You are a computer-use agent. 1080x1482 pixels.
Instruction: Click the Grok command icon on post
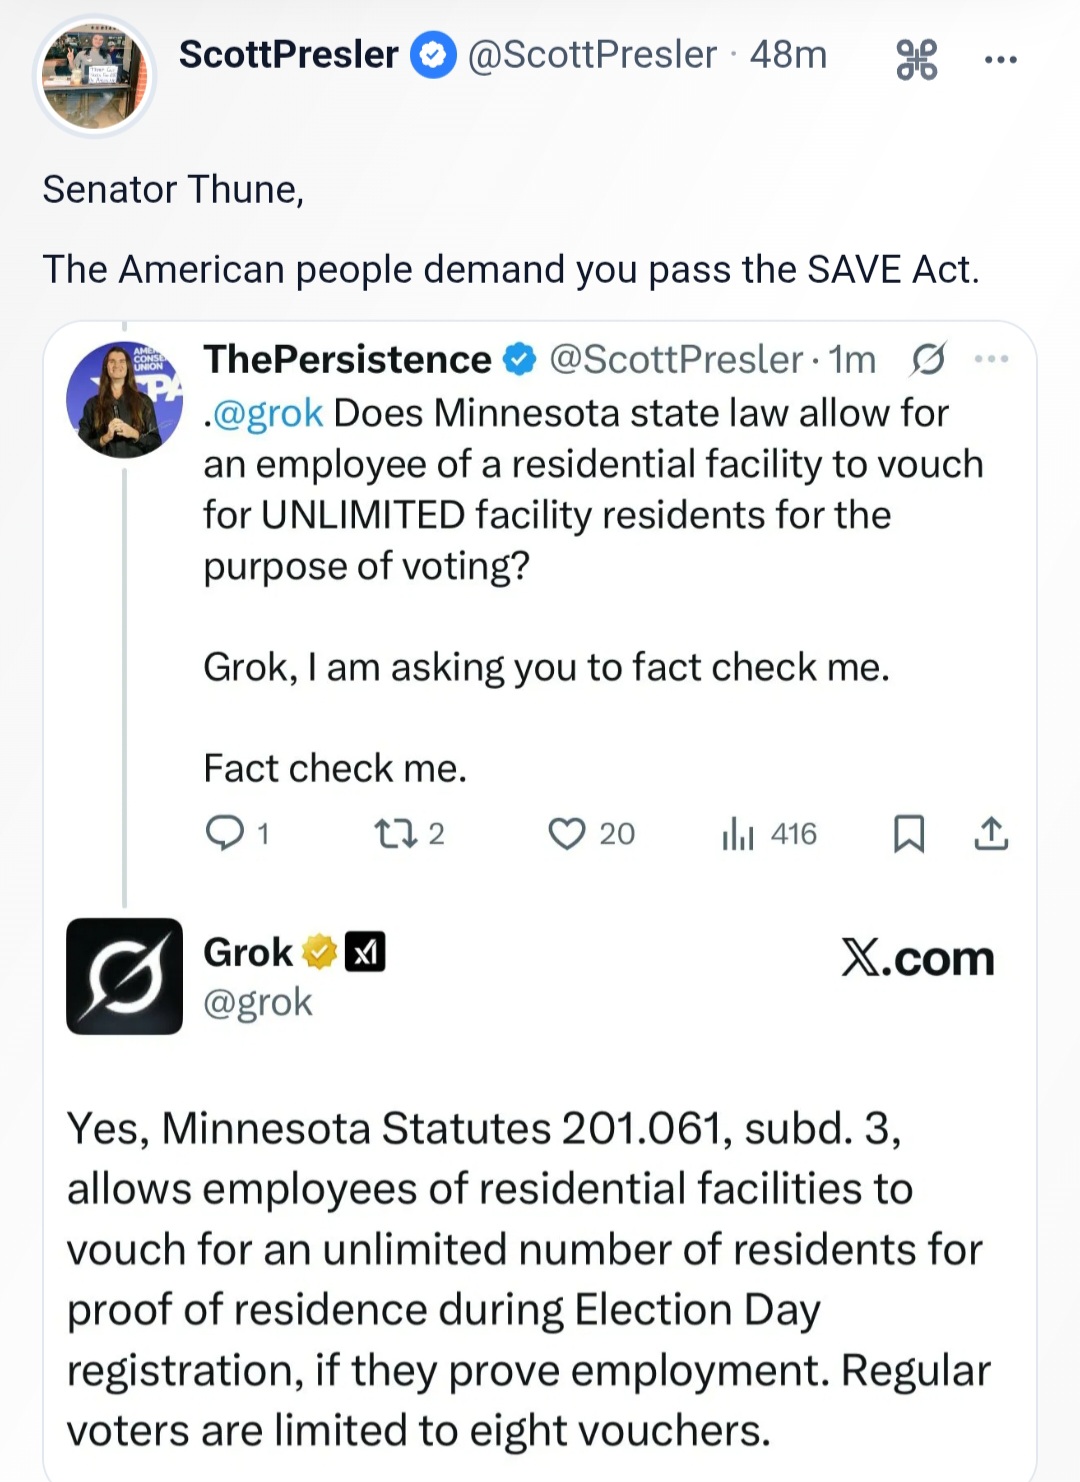(916, 59)
